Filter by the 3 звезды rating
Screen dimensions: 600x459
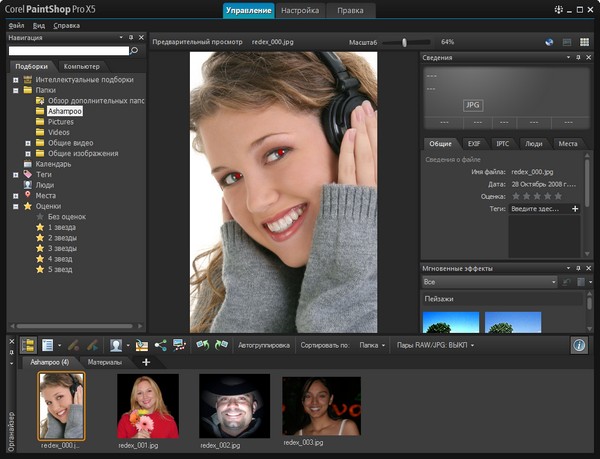(x=62, y=248)
